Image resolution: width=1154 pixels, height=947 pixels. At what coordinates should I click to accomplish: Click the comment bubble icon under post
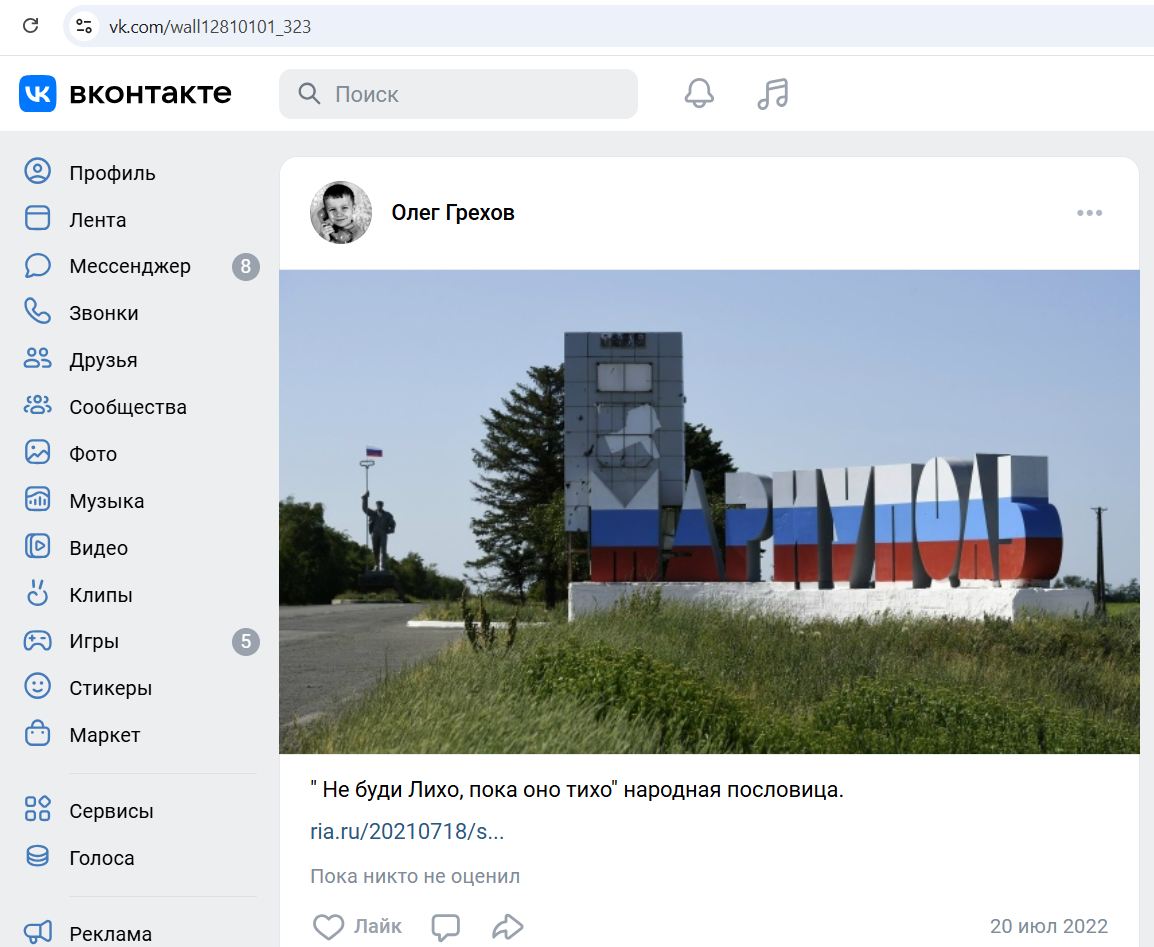coord(445,927)
